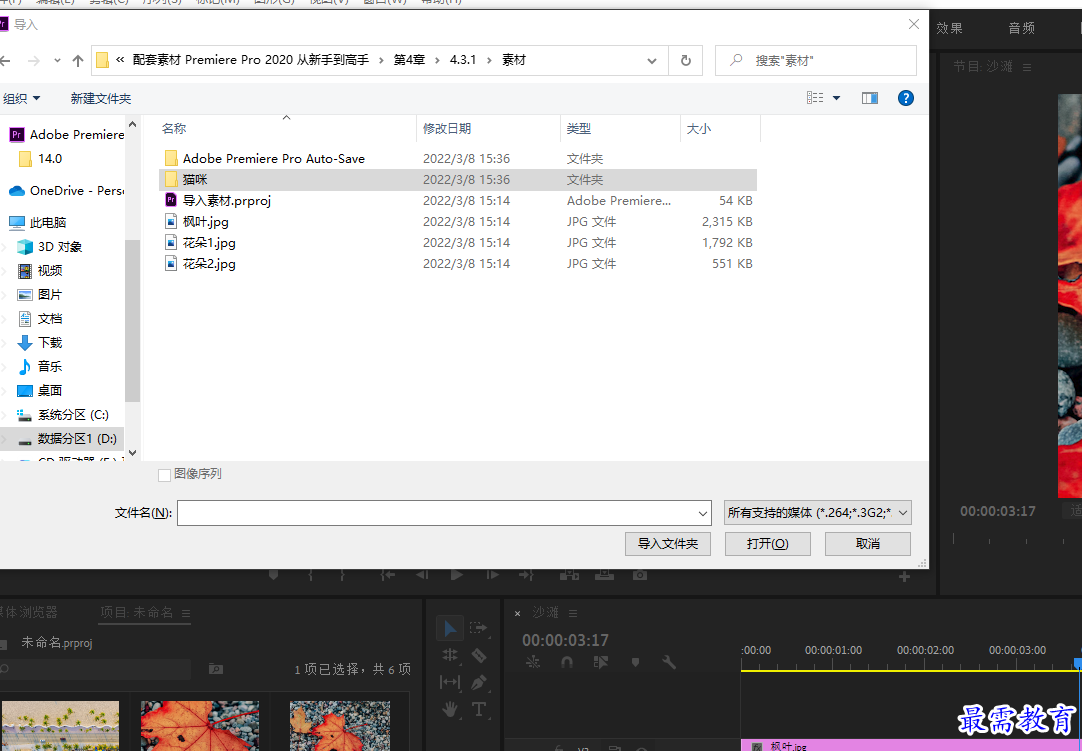This screenshot has width=1082, height=751.
Task: Click the sidebar vertical scrollbar in dialog
Action: 132,320
